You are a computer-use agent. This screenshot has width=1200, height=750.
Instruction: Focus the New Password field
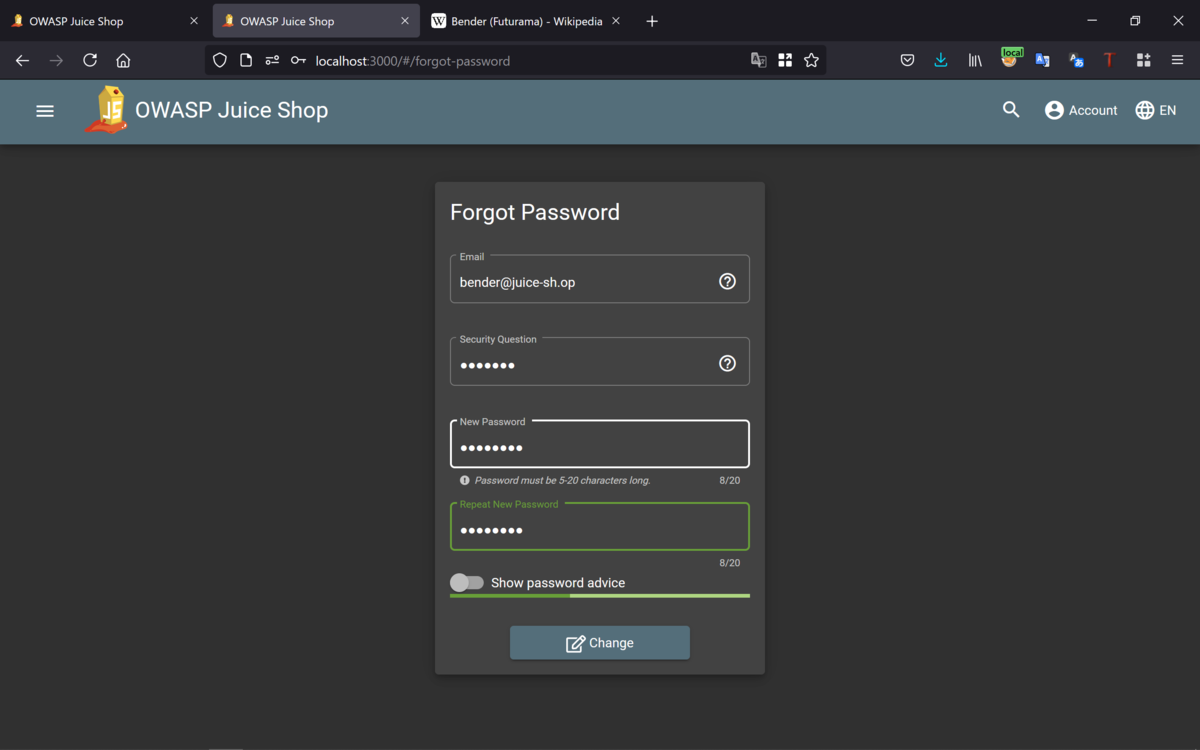coord(600,444)
